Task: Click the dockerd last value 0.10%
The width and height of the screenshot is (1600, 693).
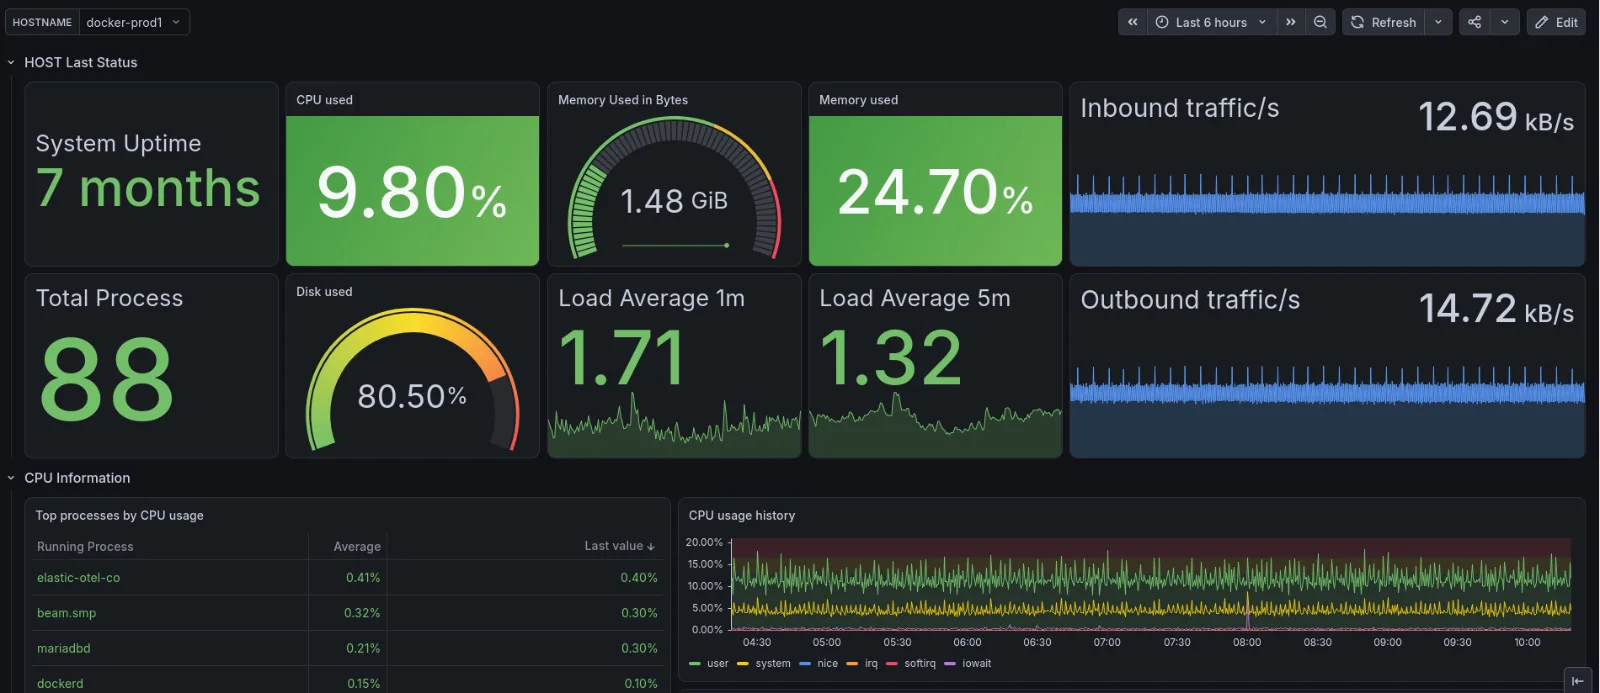Action: pos(641,684)
